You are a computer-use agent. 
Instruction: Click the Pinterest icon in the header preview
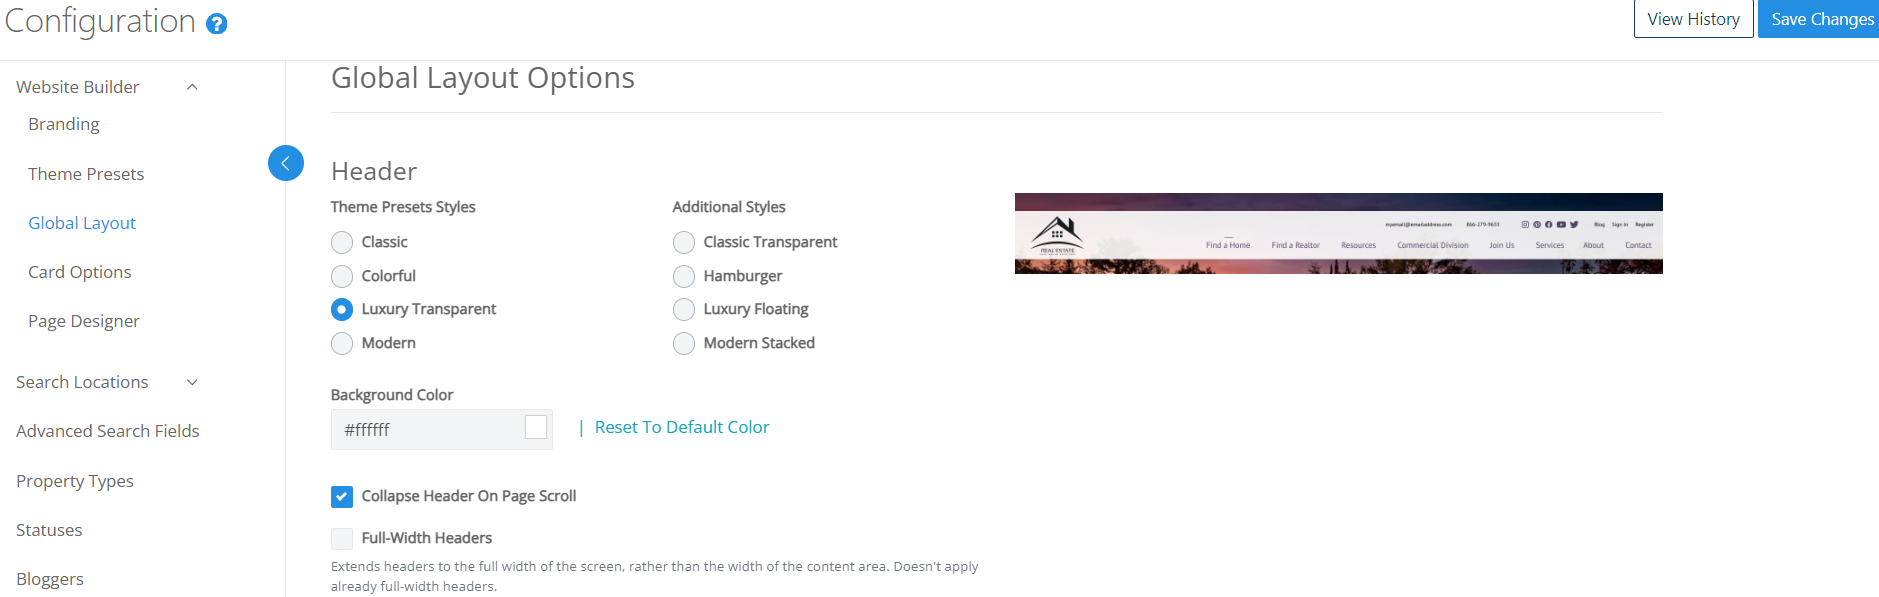click(x=1537, y=225)
